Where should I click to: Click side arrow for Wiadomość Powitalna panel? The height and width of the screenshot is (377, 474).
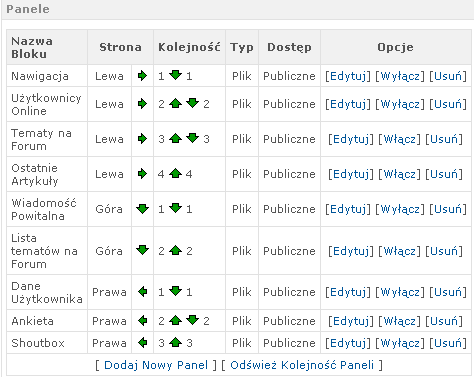click(x=142, y=209)
